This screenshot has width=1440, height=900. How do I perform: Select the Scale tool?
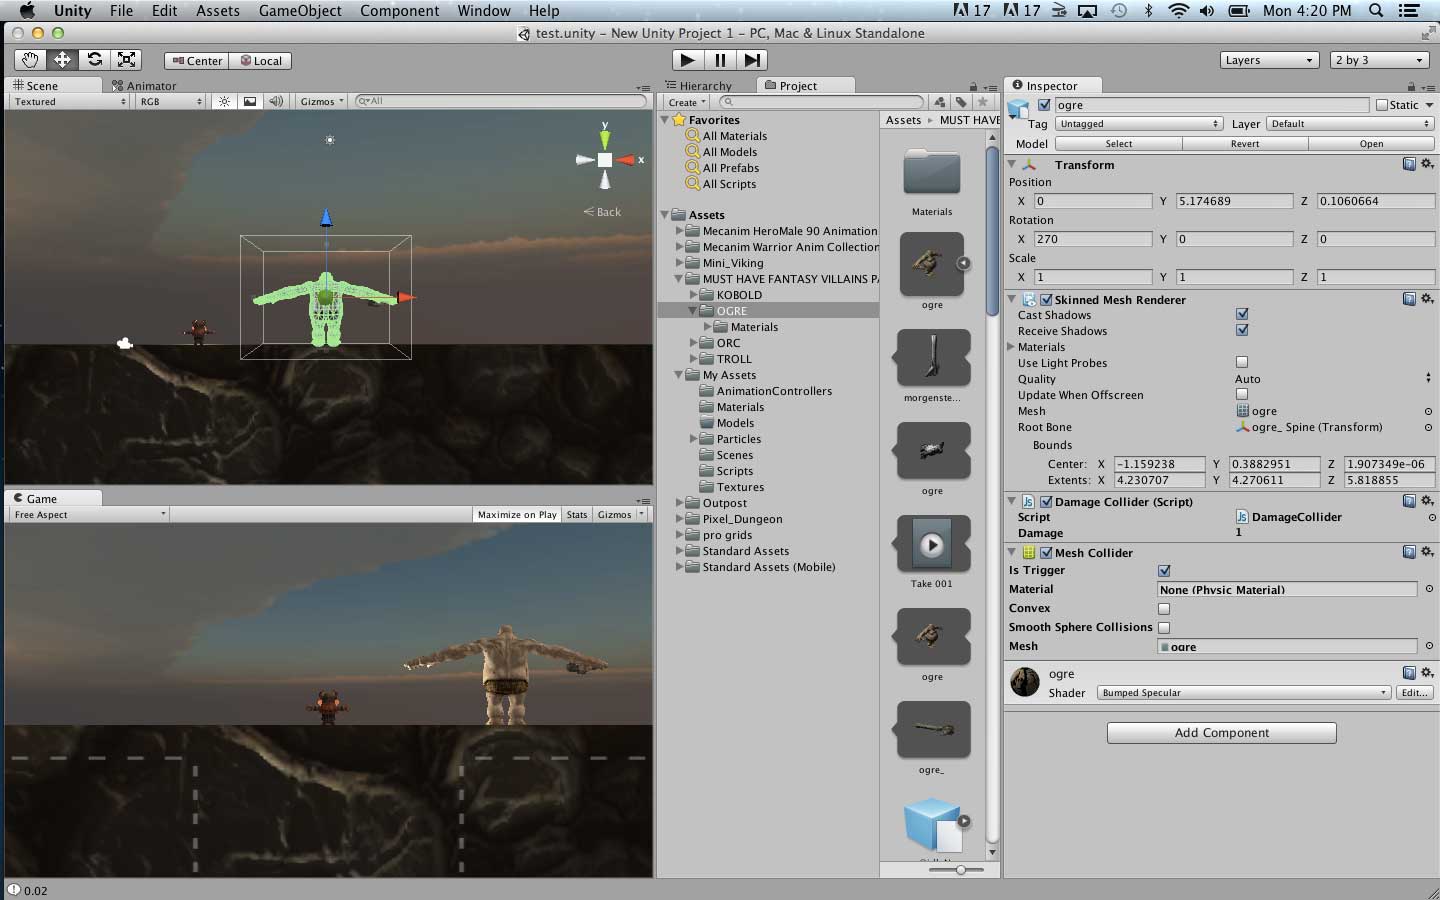(x=126, y=60)
